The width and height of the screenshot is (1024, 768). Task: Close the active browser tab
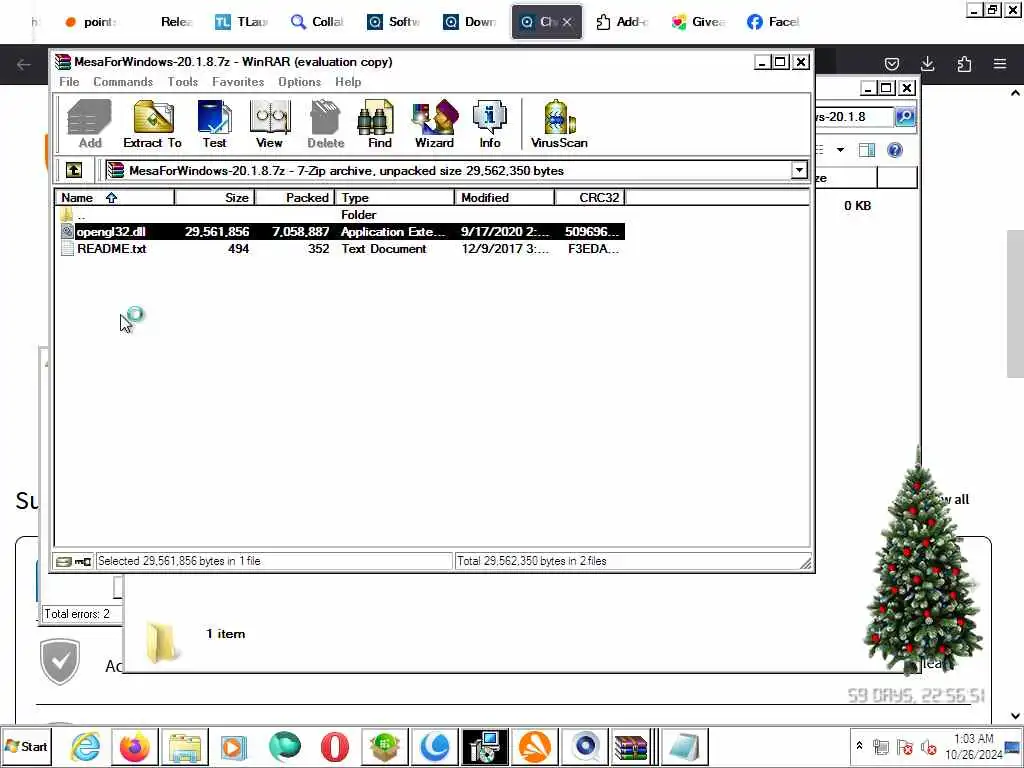click(567, 22)
